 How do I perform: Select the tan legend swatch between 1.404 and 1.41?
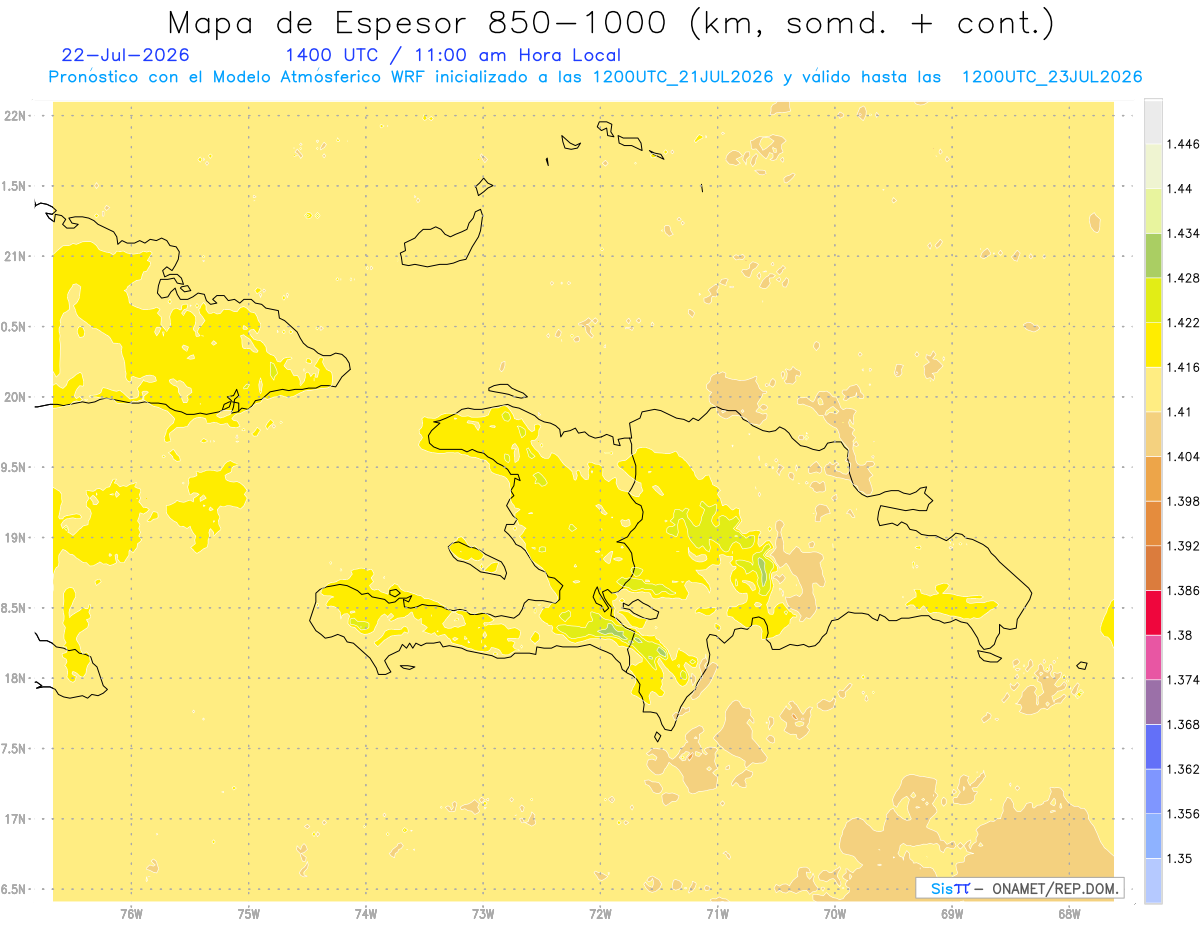point(1153,434)
